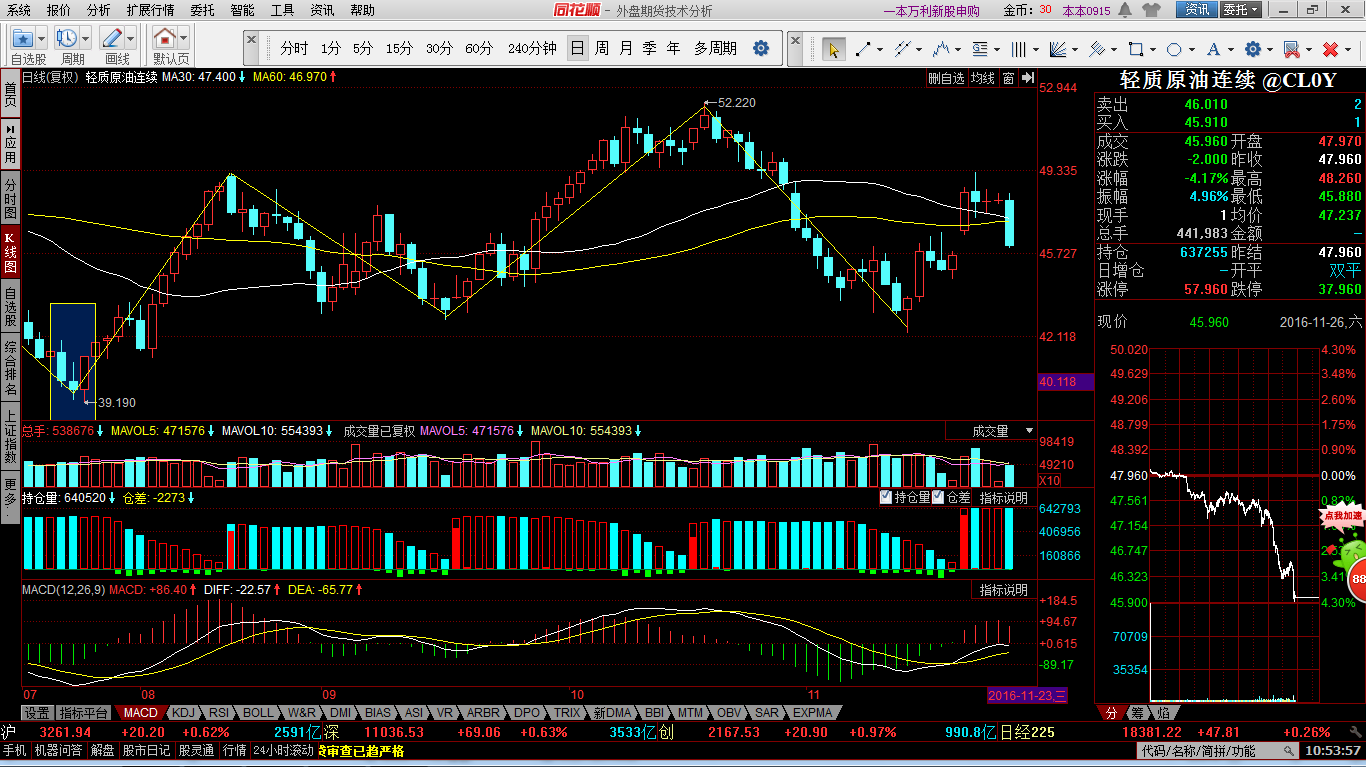The width and height of the screenshot is (1366, 767).
Task: Open the 自选股 star-folder icon
Action: [x=23, y=39]
